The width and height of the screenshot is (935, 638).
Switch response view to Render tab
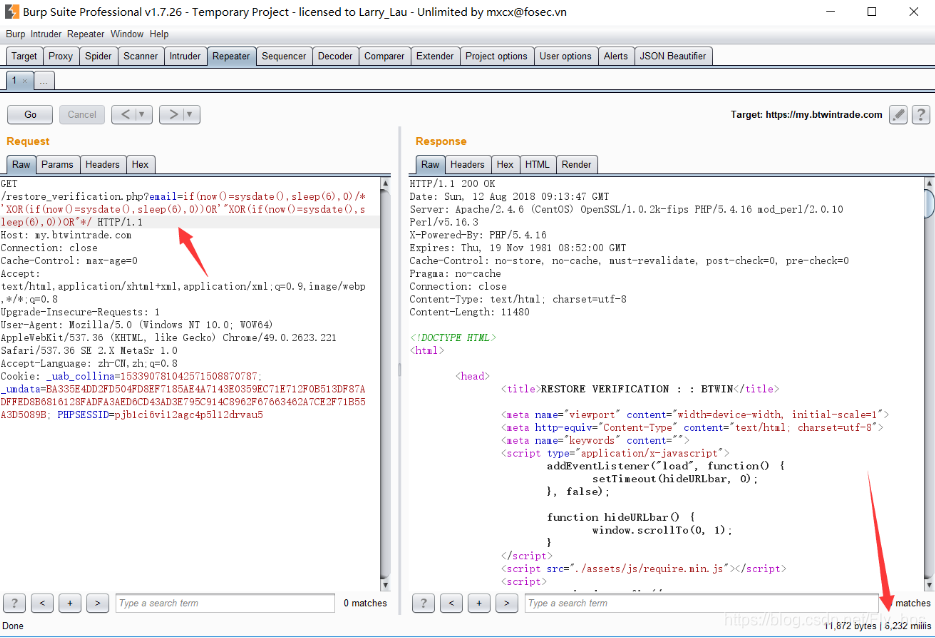tap(576, 165)
